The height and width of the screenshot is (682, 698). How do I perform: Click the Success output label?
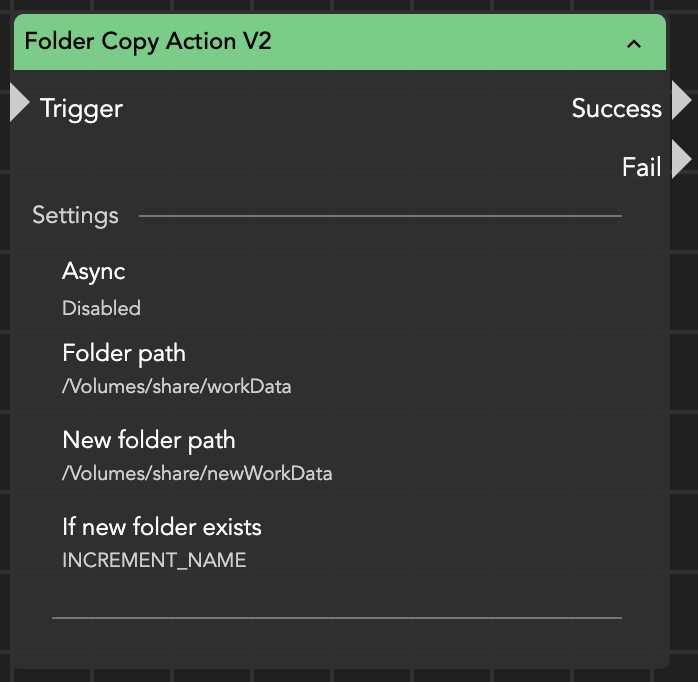[x=616, y=108]
